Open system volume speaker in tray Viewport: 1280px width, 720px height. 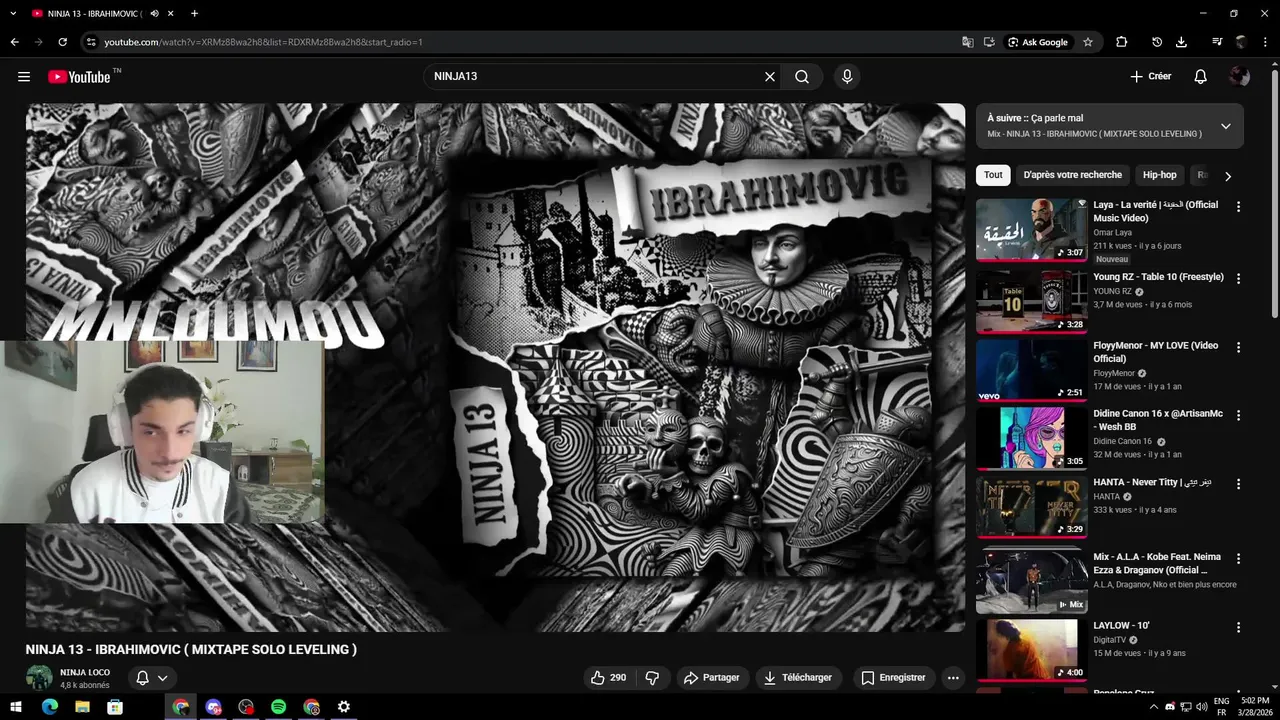(x=1201, y=707)
